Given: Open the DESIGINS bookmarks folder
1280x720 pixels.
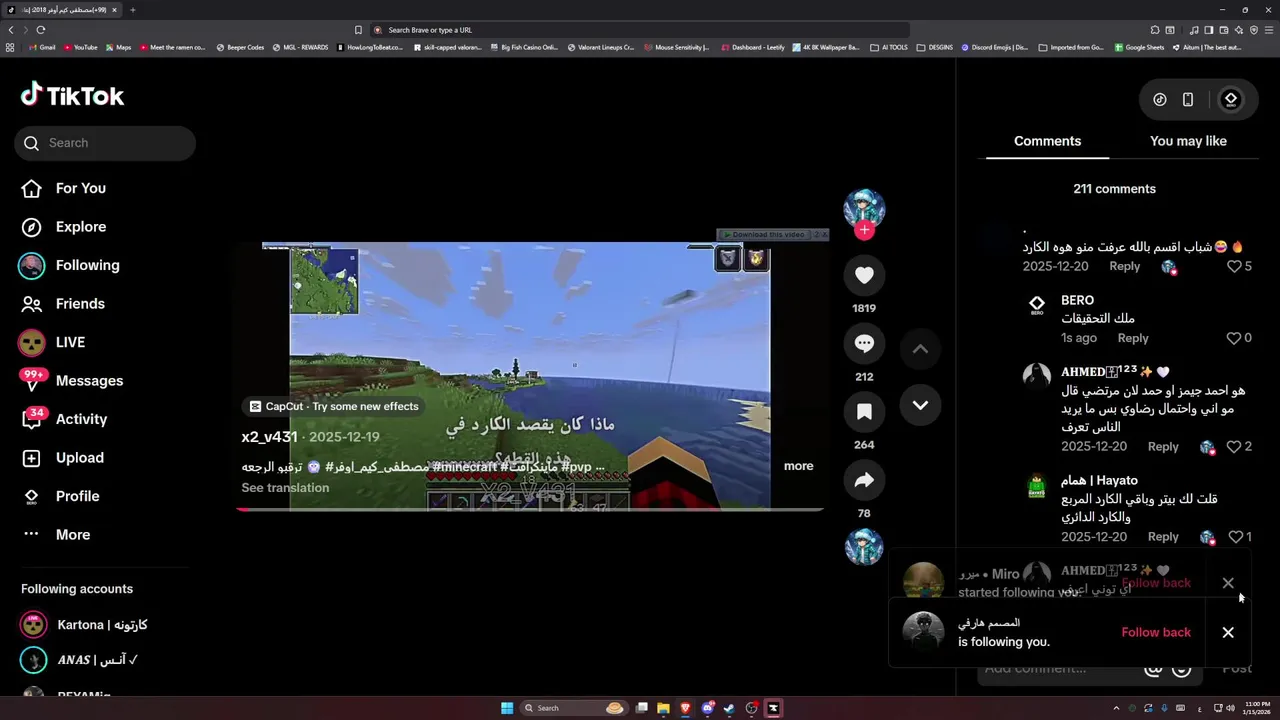Looking at the screenshot, I should [935, 47].
